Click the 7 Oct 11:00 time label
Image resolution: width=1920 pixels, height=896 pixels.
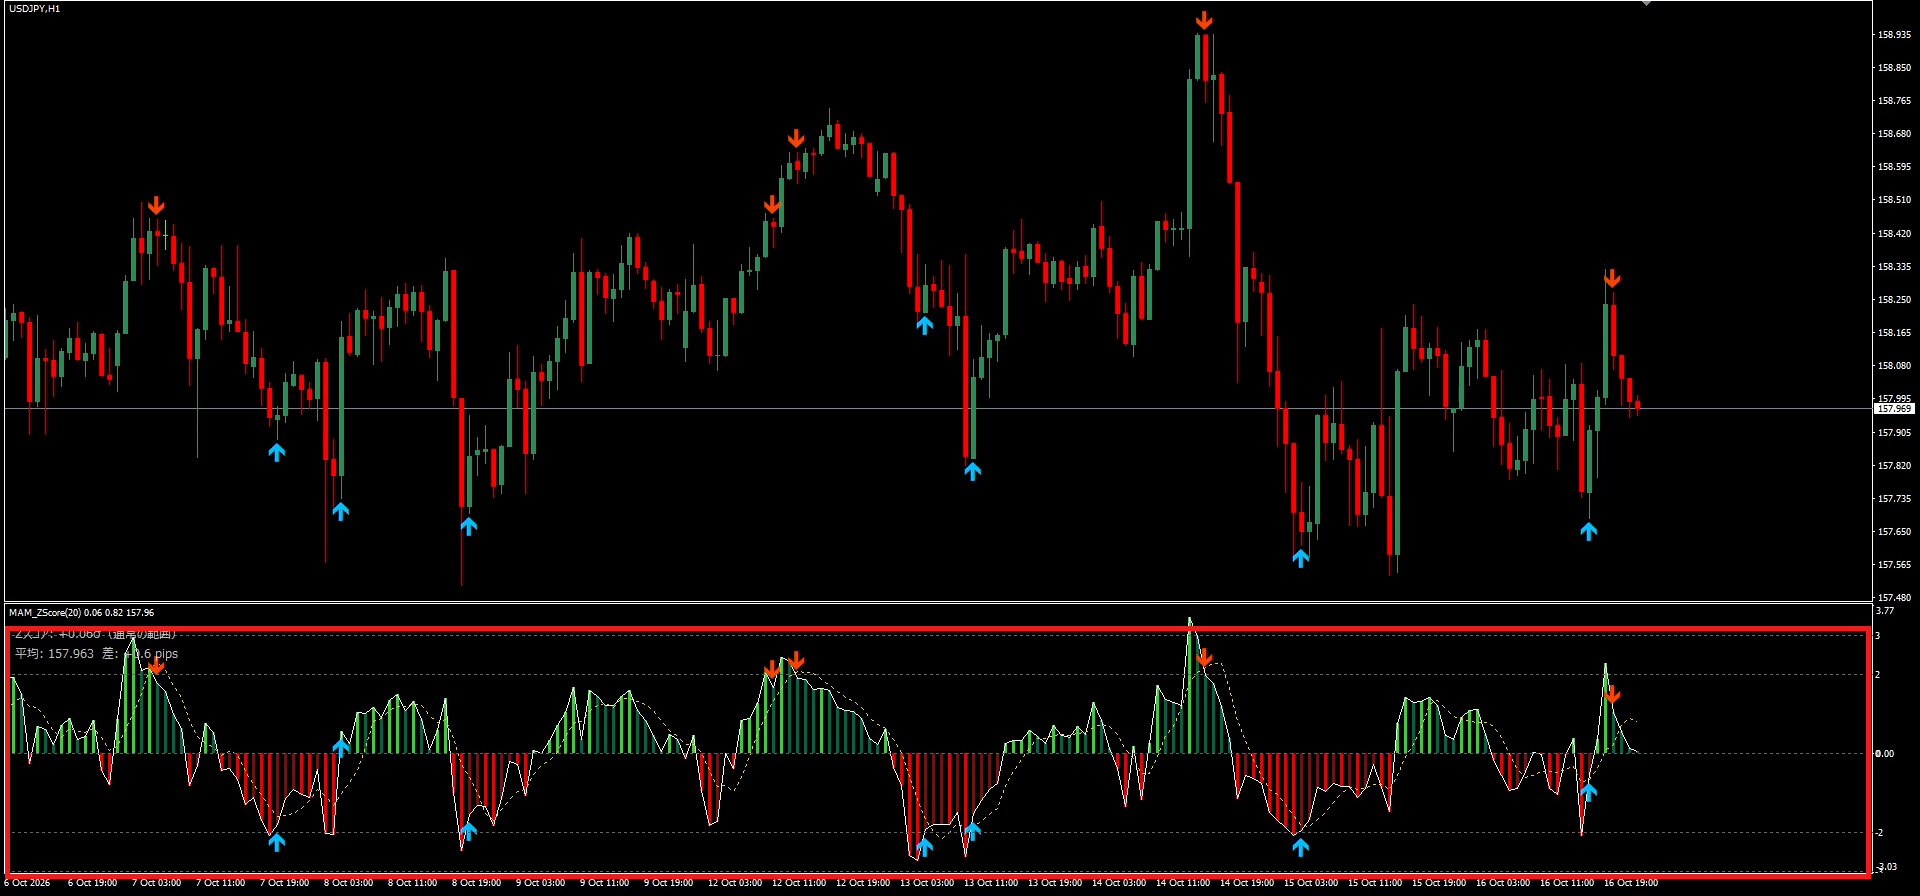pos(220,883)
